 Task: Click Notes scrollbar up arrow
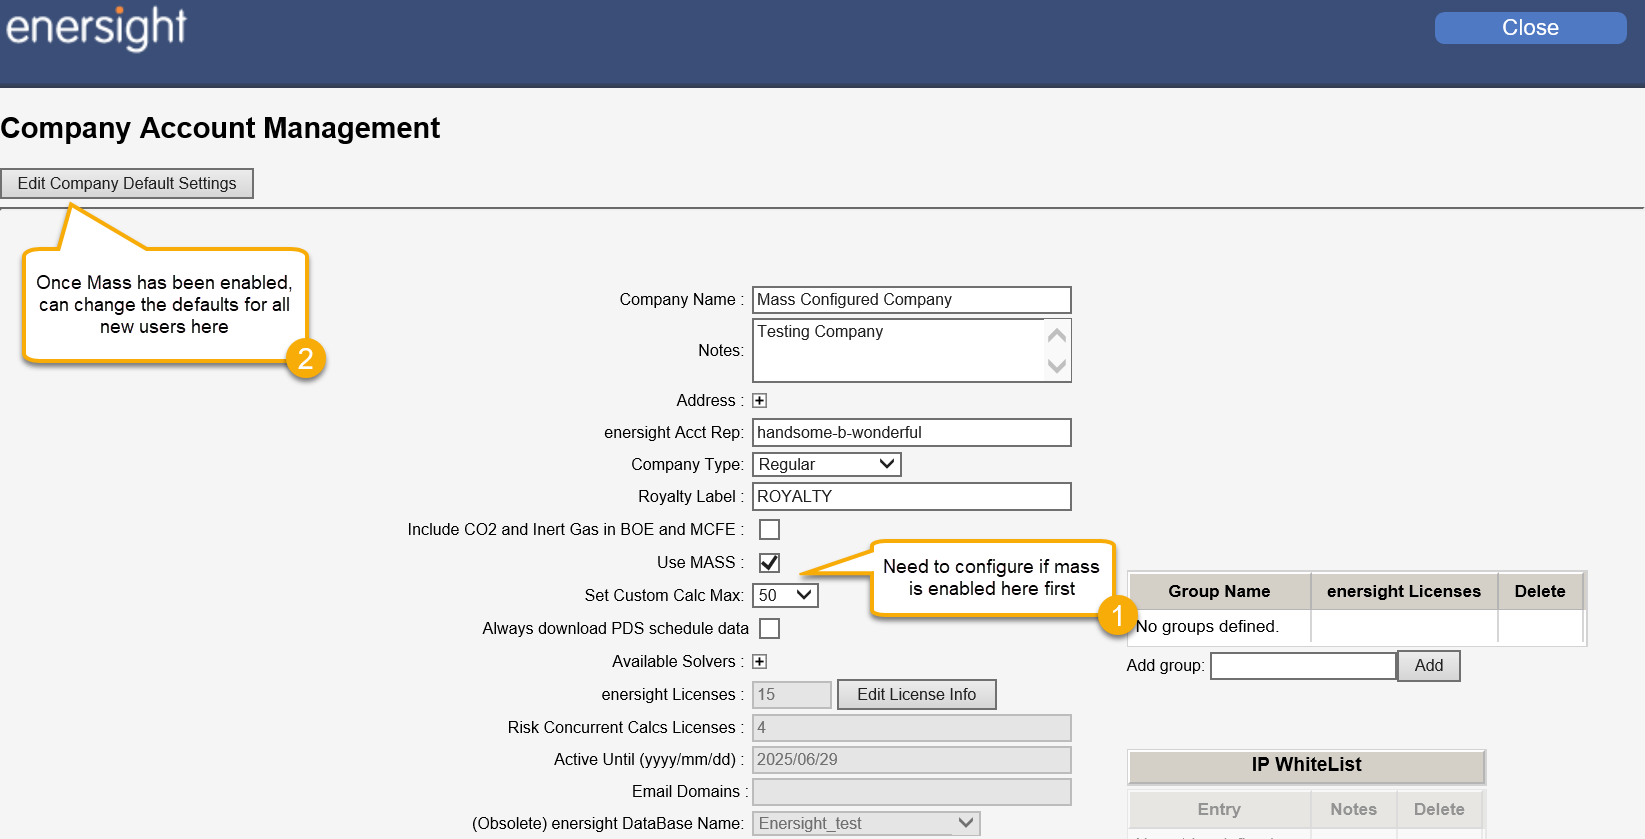click(1057, 335)
